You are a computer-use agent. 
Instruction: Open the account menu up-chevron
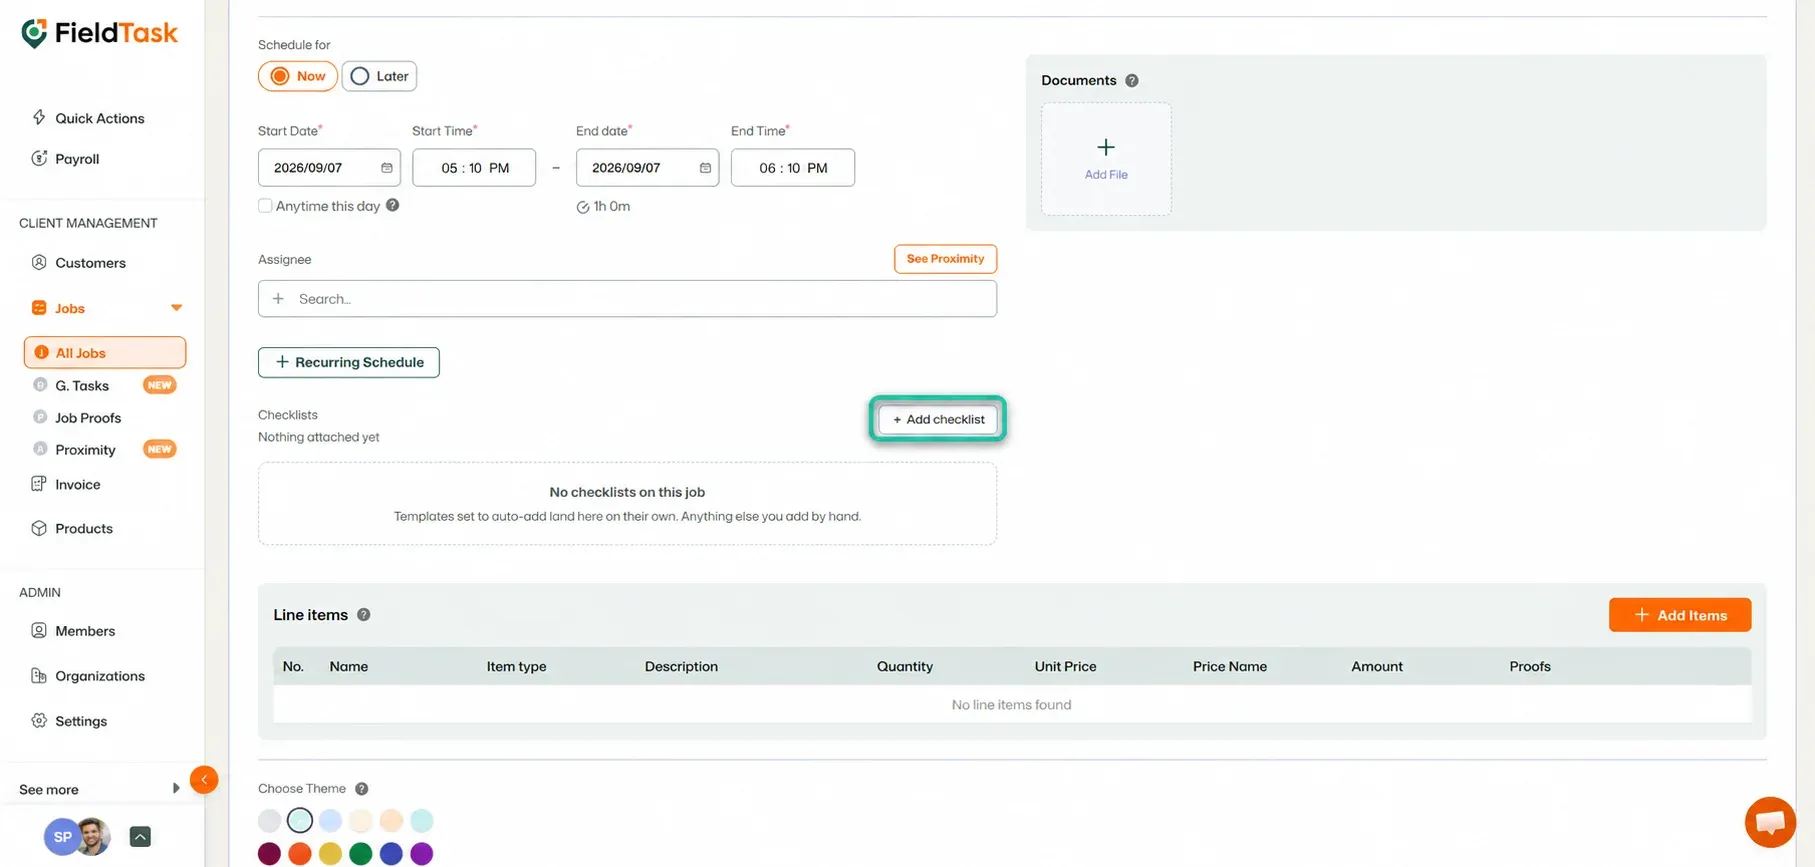[x=140, y=837]
